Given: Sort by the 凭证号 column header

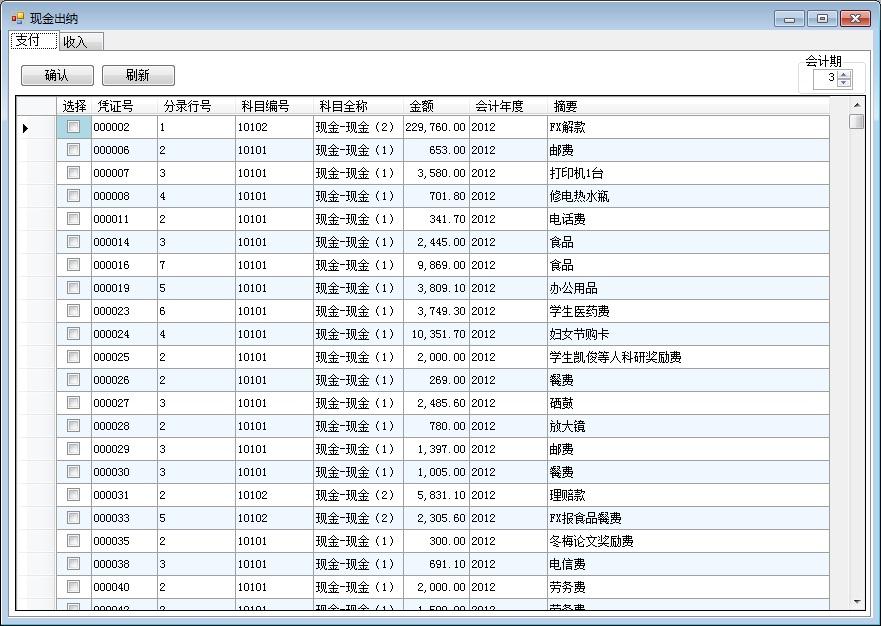Looking at the screenshot, I should [124, 106].
